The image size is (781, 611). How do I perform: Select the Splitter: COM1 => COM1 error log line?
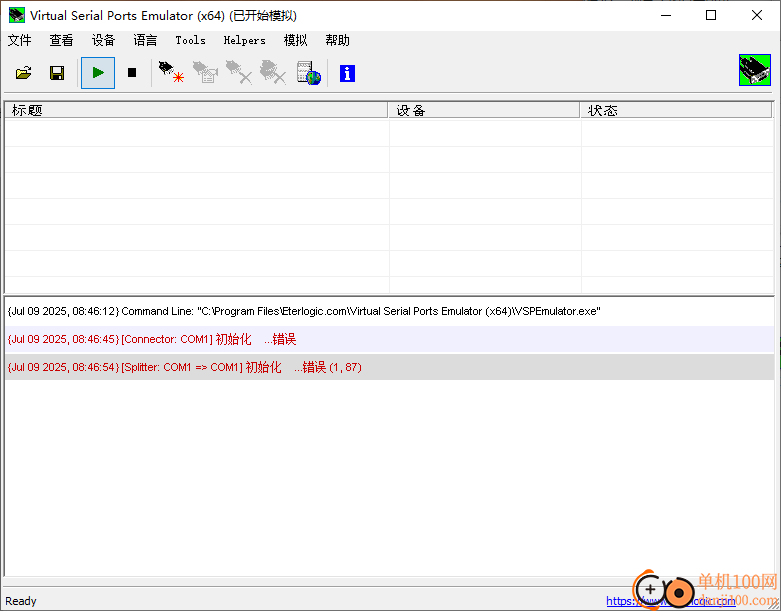tap(389, 367)
